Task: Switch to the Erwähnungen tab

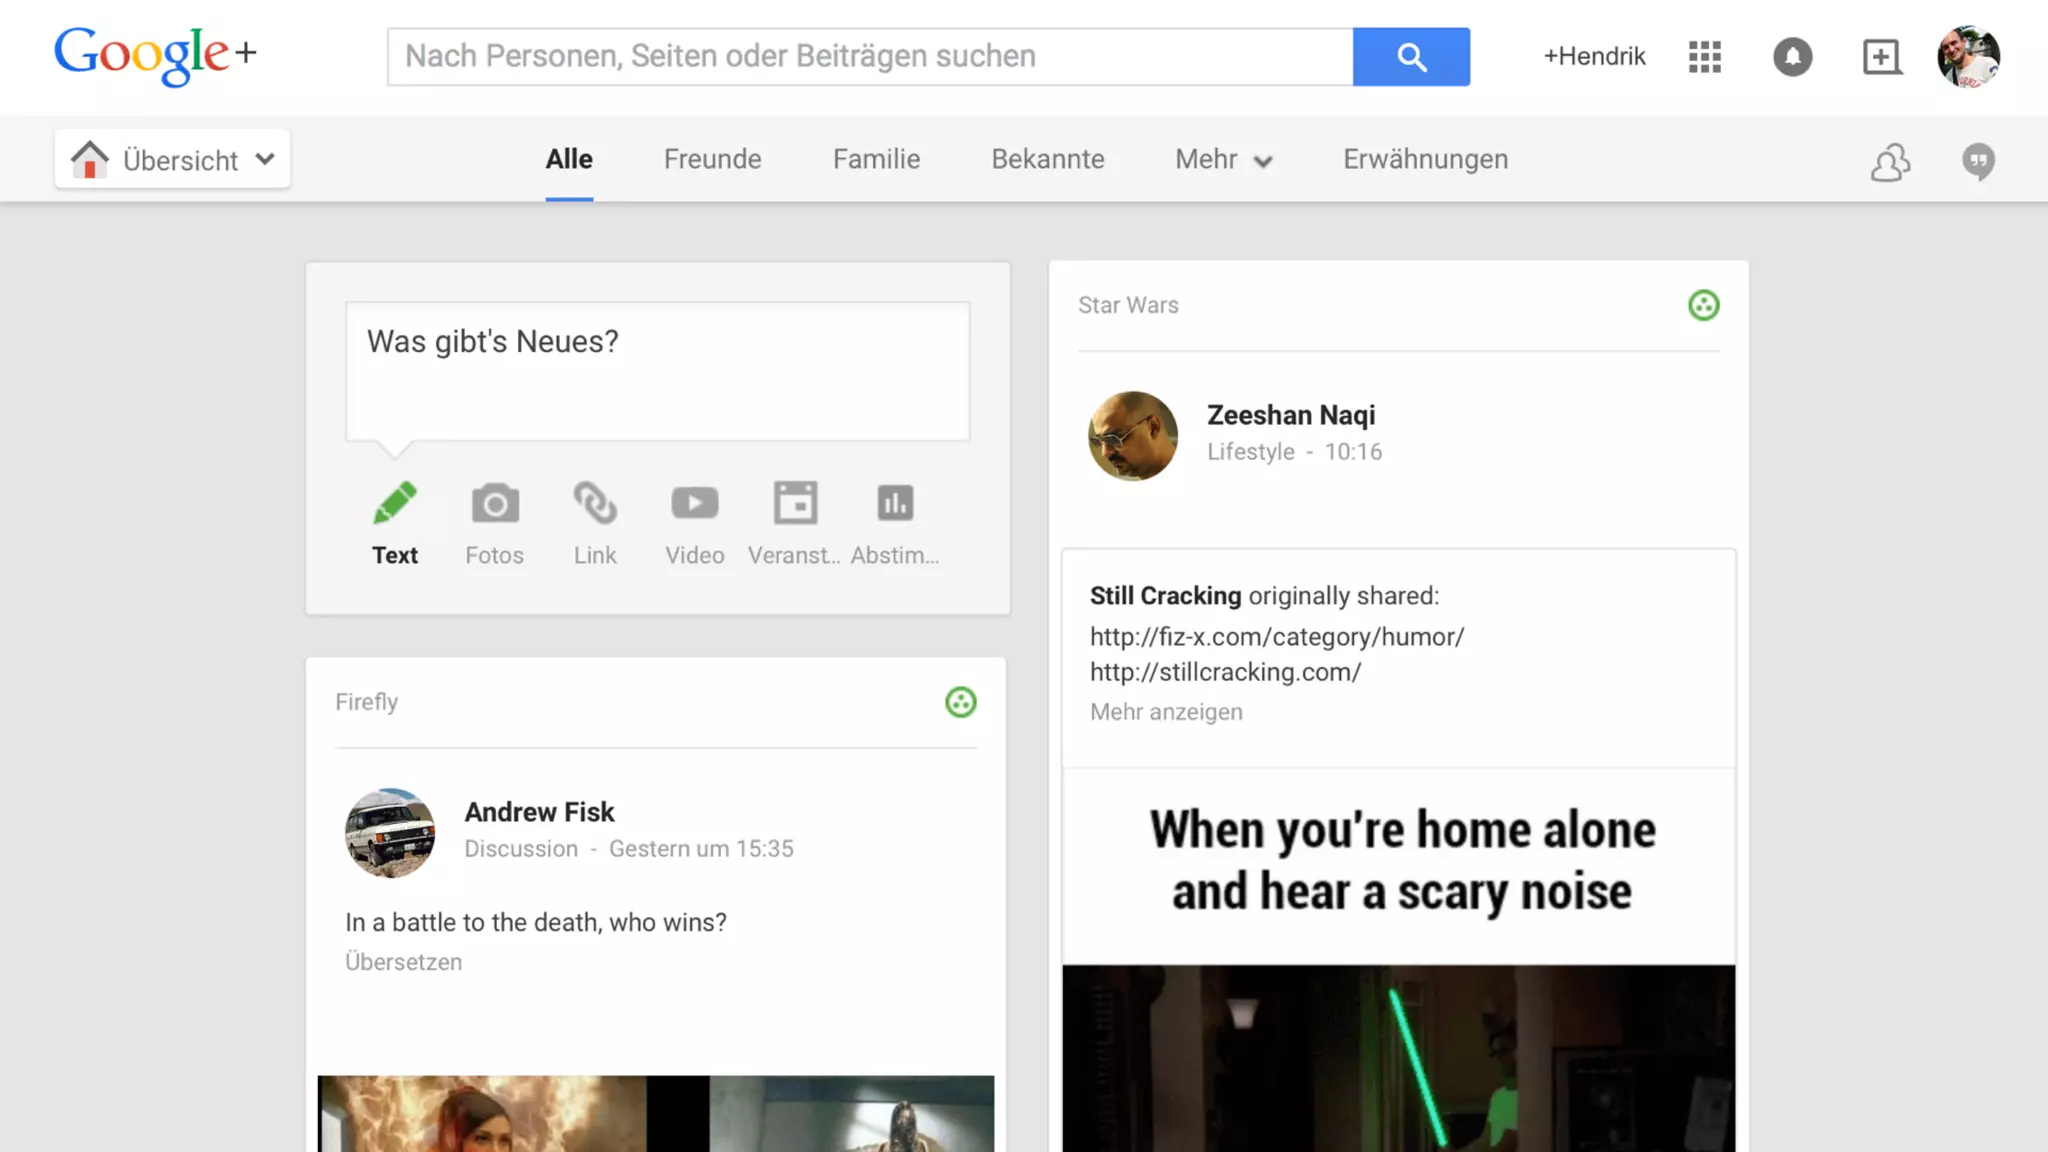Action: (x=1425, y=160)
